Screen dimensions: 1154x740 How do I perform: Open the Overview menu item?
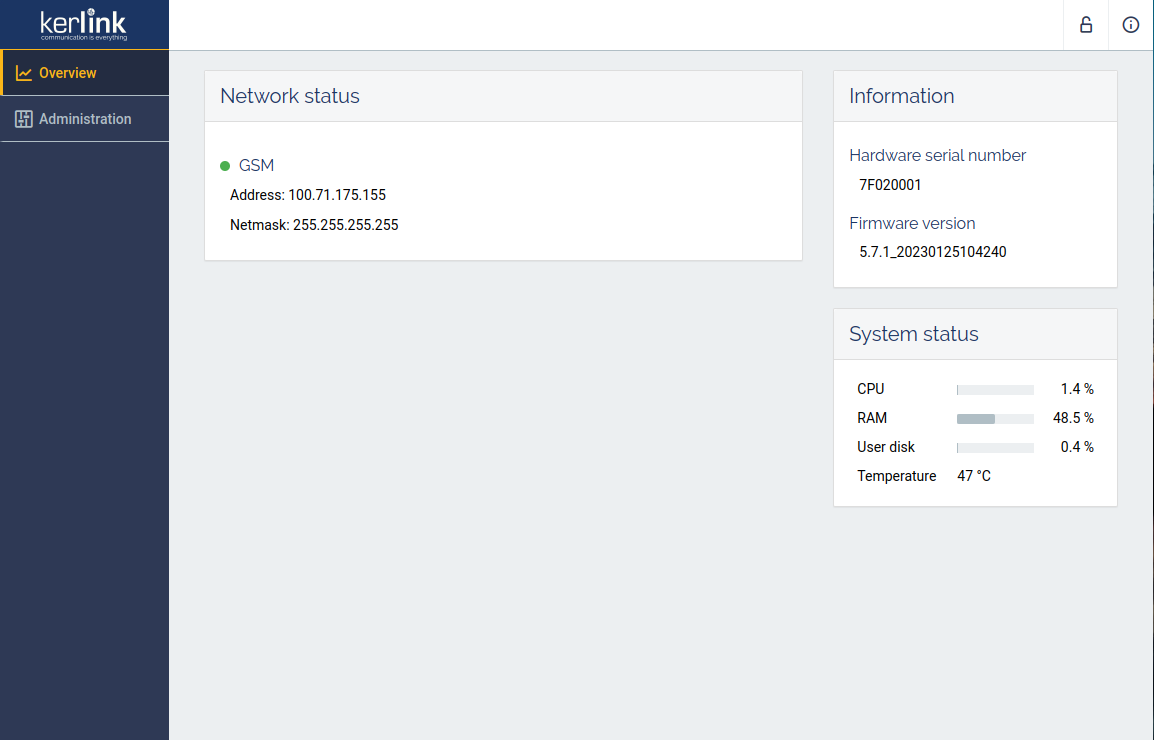[x=68, y=73]
